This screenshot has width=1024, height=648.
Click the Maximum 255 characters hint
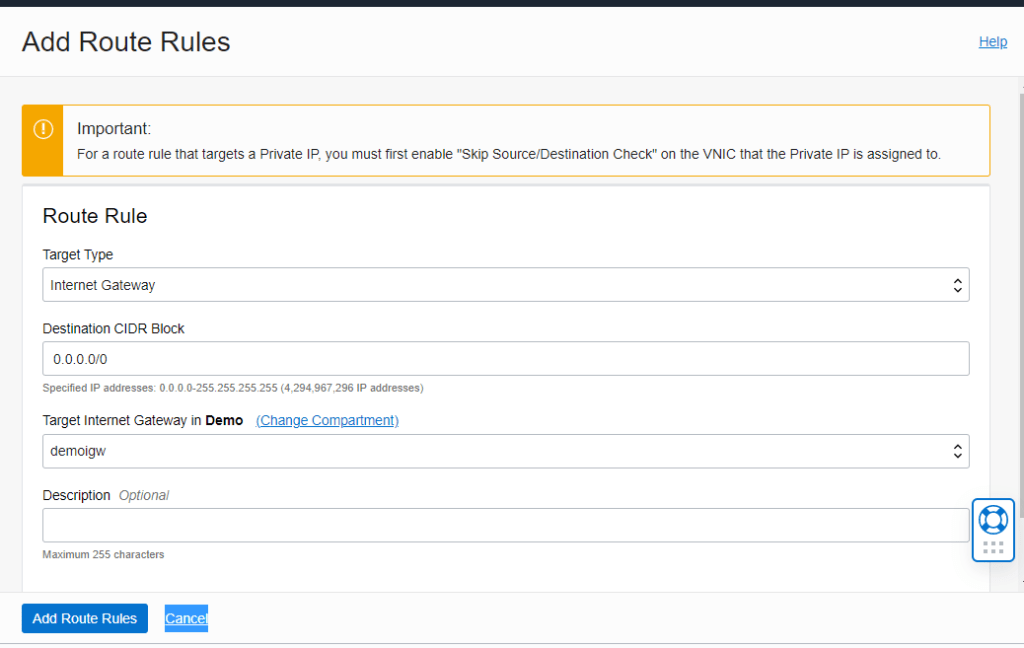[x=103, y=554]
